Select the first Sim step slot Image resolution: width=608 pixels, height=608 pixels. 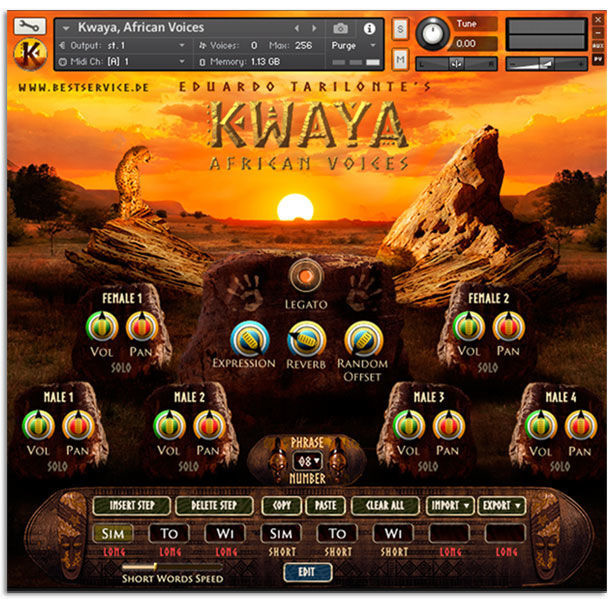113,534
